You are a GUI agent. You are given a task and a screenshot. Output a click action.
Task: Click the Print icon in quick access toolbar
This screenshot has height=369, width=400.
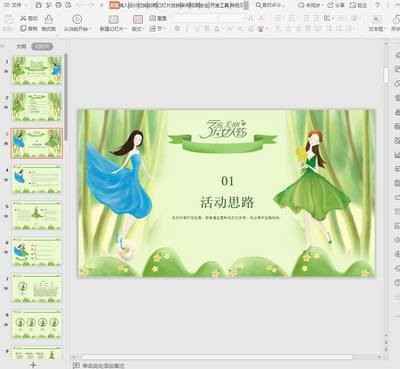point(58,5)
